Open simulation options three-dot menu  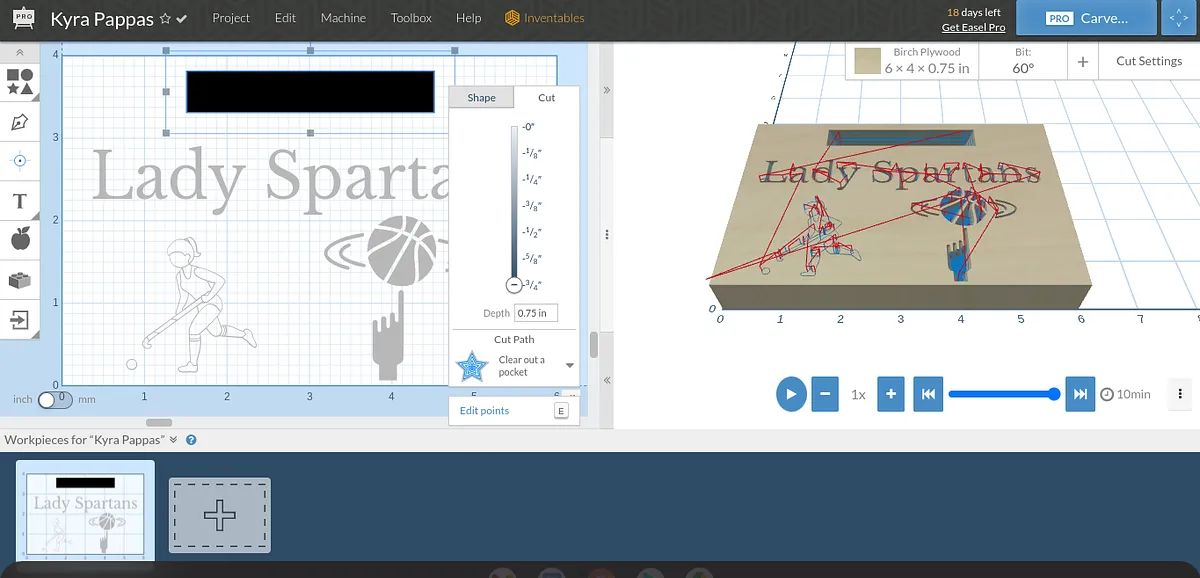pyautogui.click(x=1181, y=394)
